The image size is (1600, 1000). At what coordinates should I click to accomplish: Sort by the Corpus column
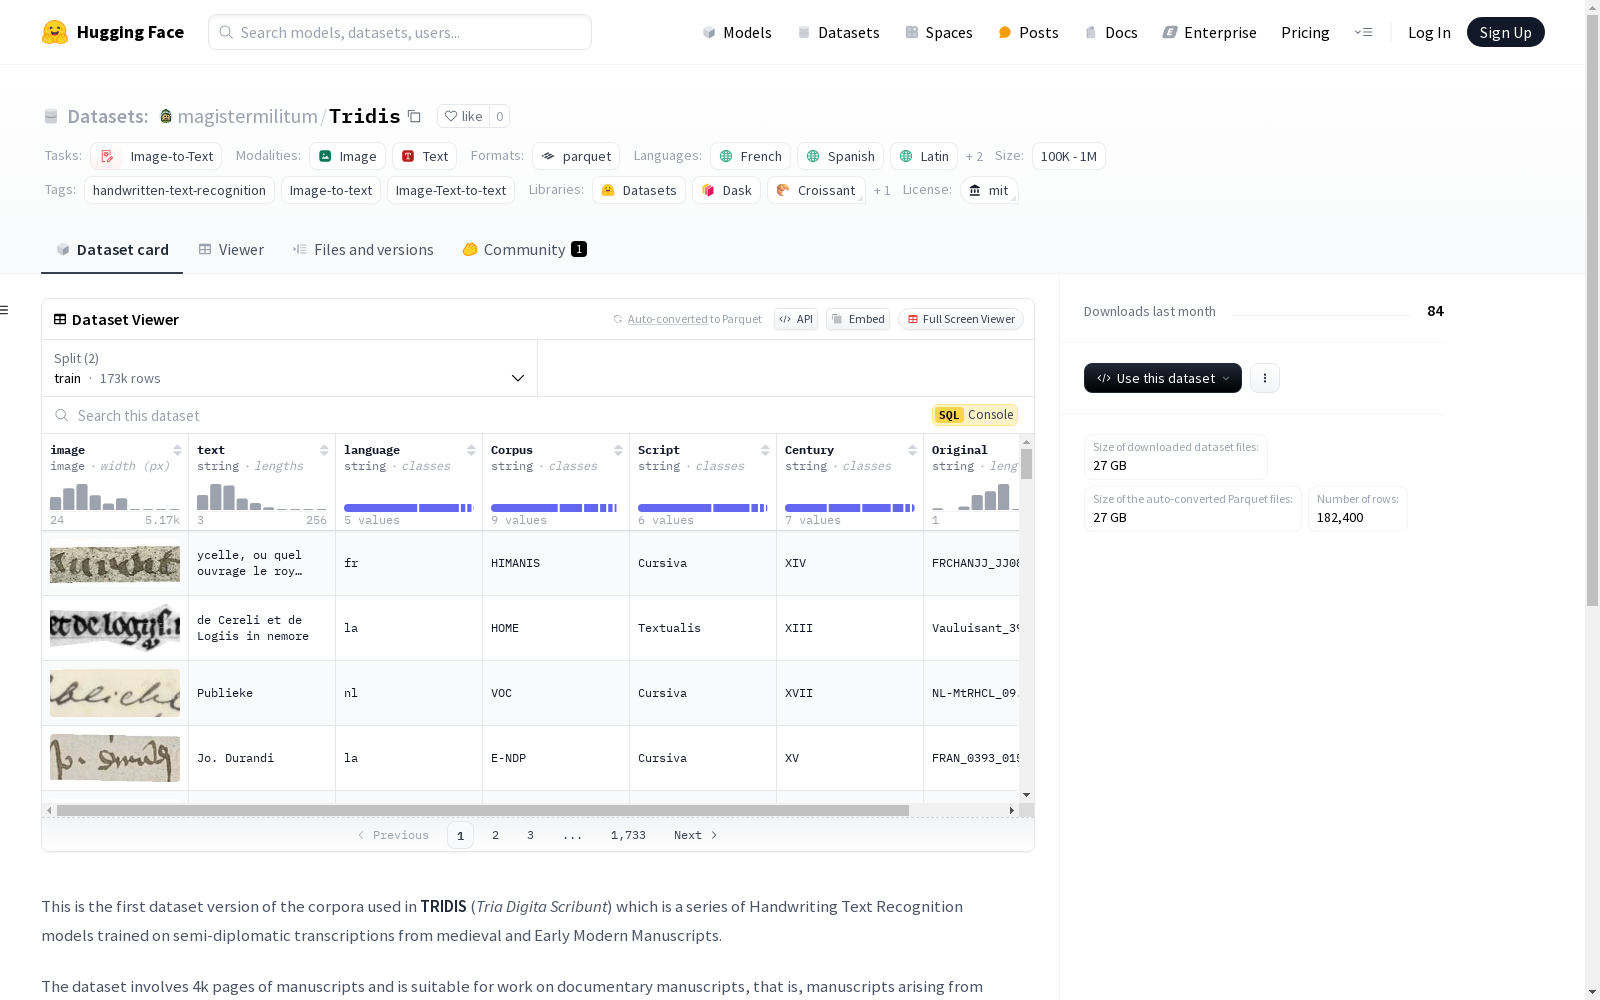pyautogui.click(x=618, y=450)
